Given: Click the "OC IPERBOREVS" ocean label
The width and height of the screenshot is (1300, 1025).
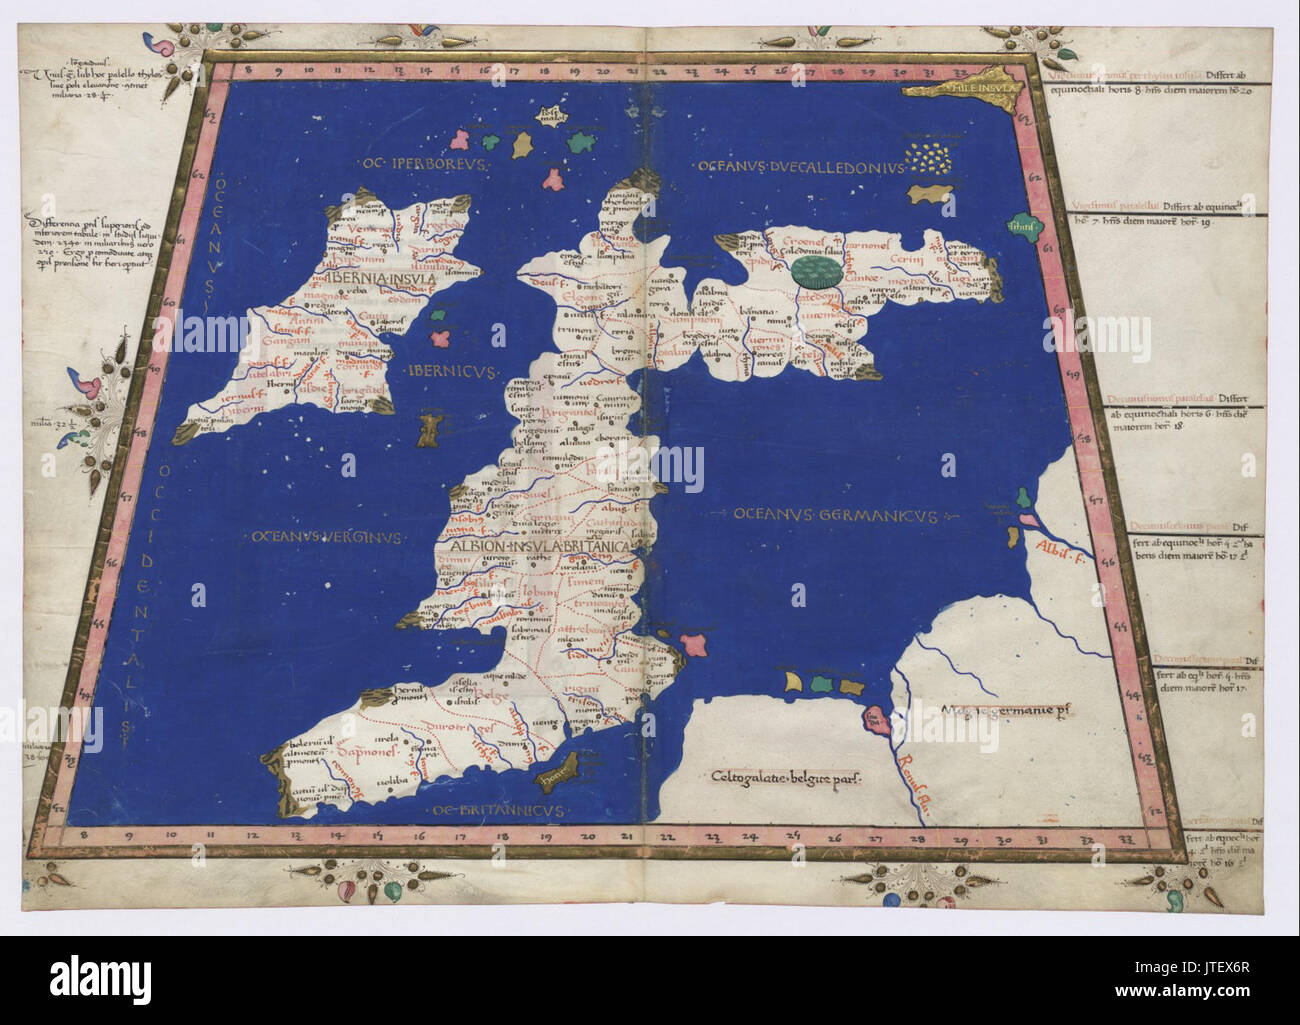Looking at the screenshot, I should pos(425,163).
